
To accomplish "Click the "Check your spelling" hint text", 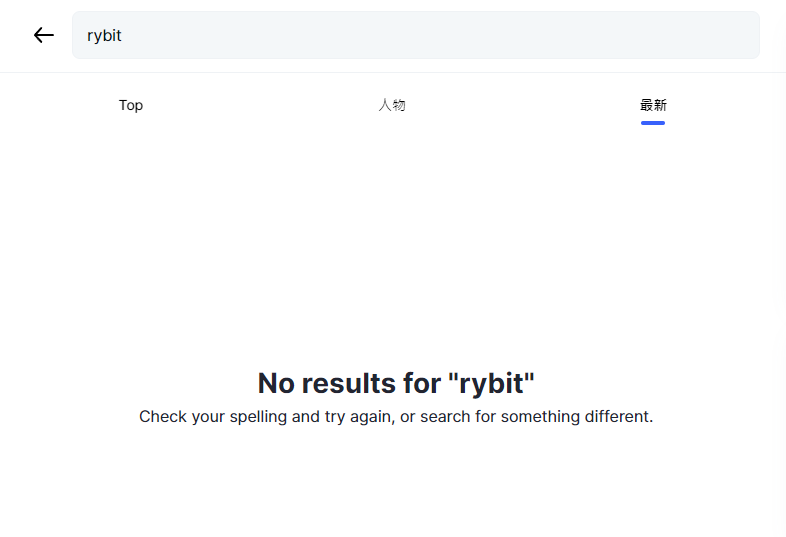I will (x=396, y=416).
